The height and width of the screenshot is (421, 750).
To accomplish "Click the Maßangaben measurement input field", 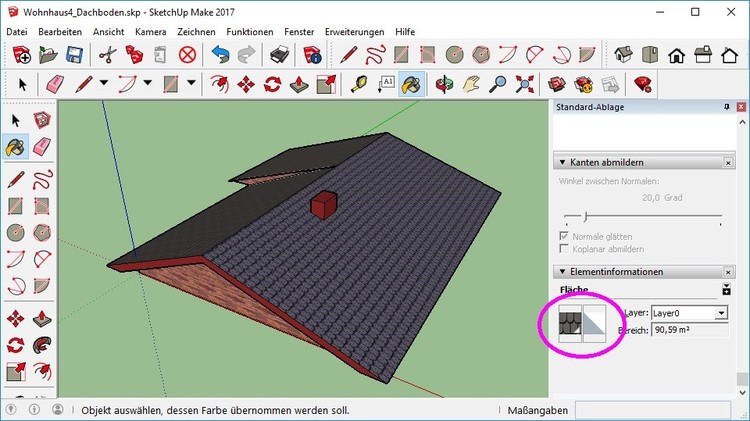I will click(x=652, y=410).
